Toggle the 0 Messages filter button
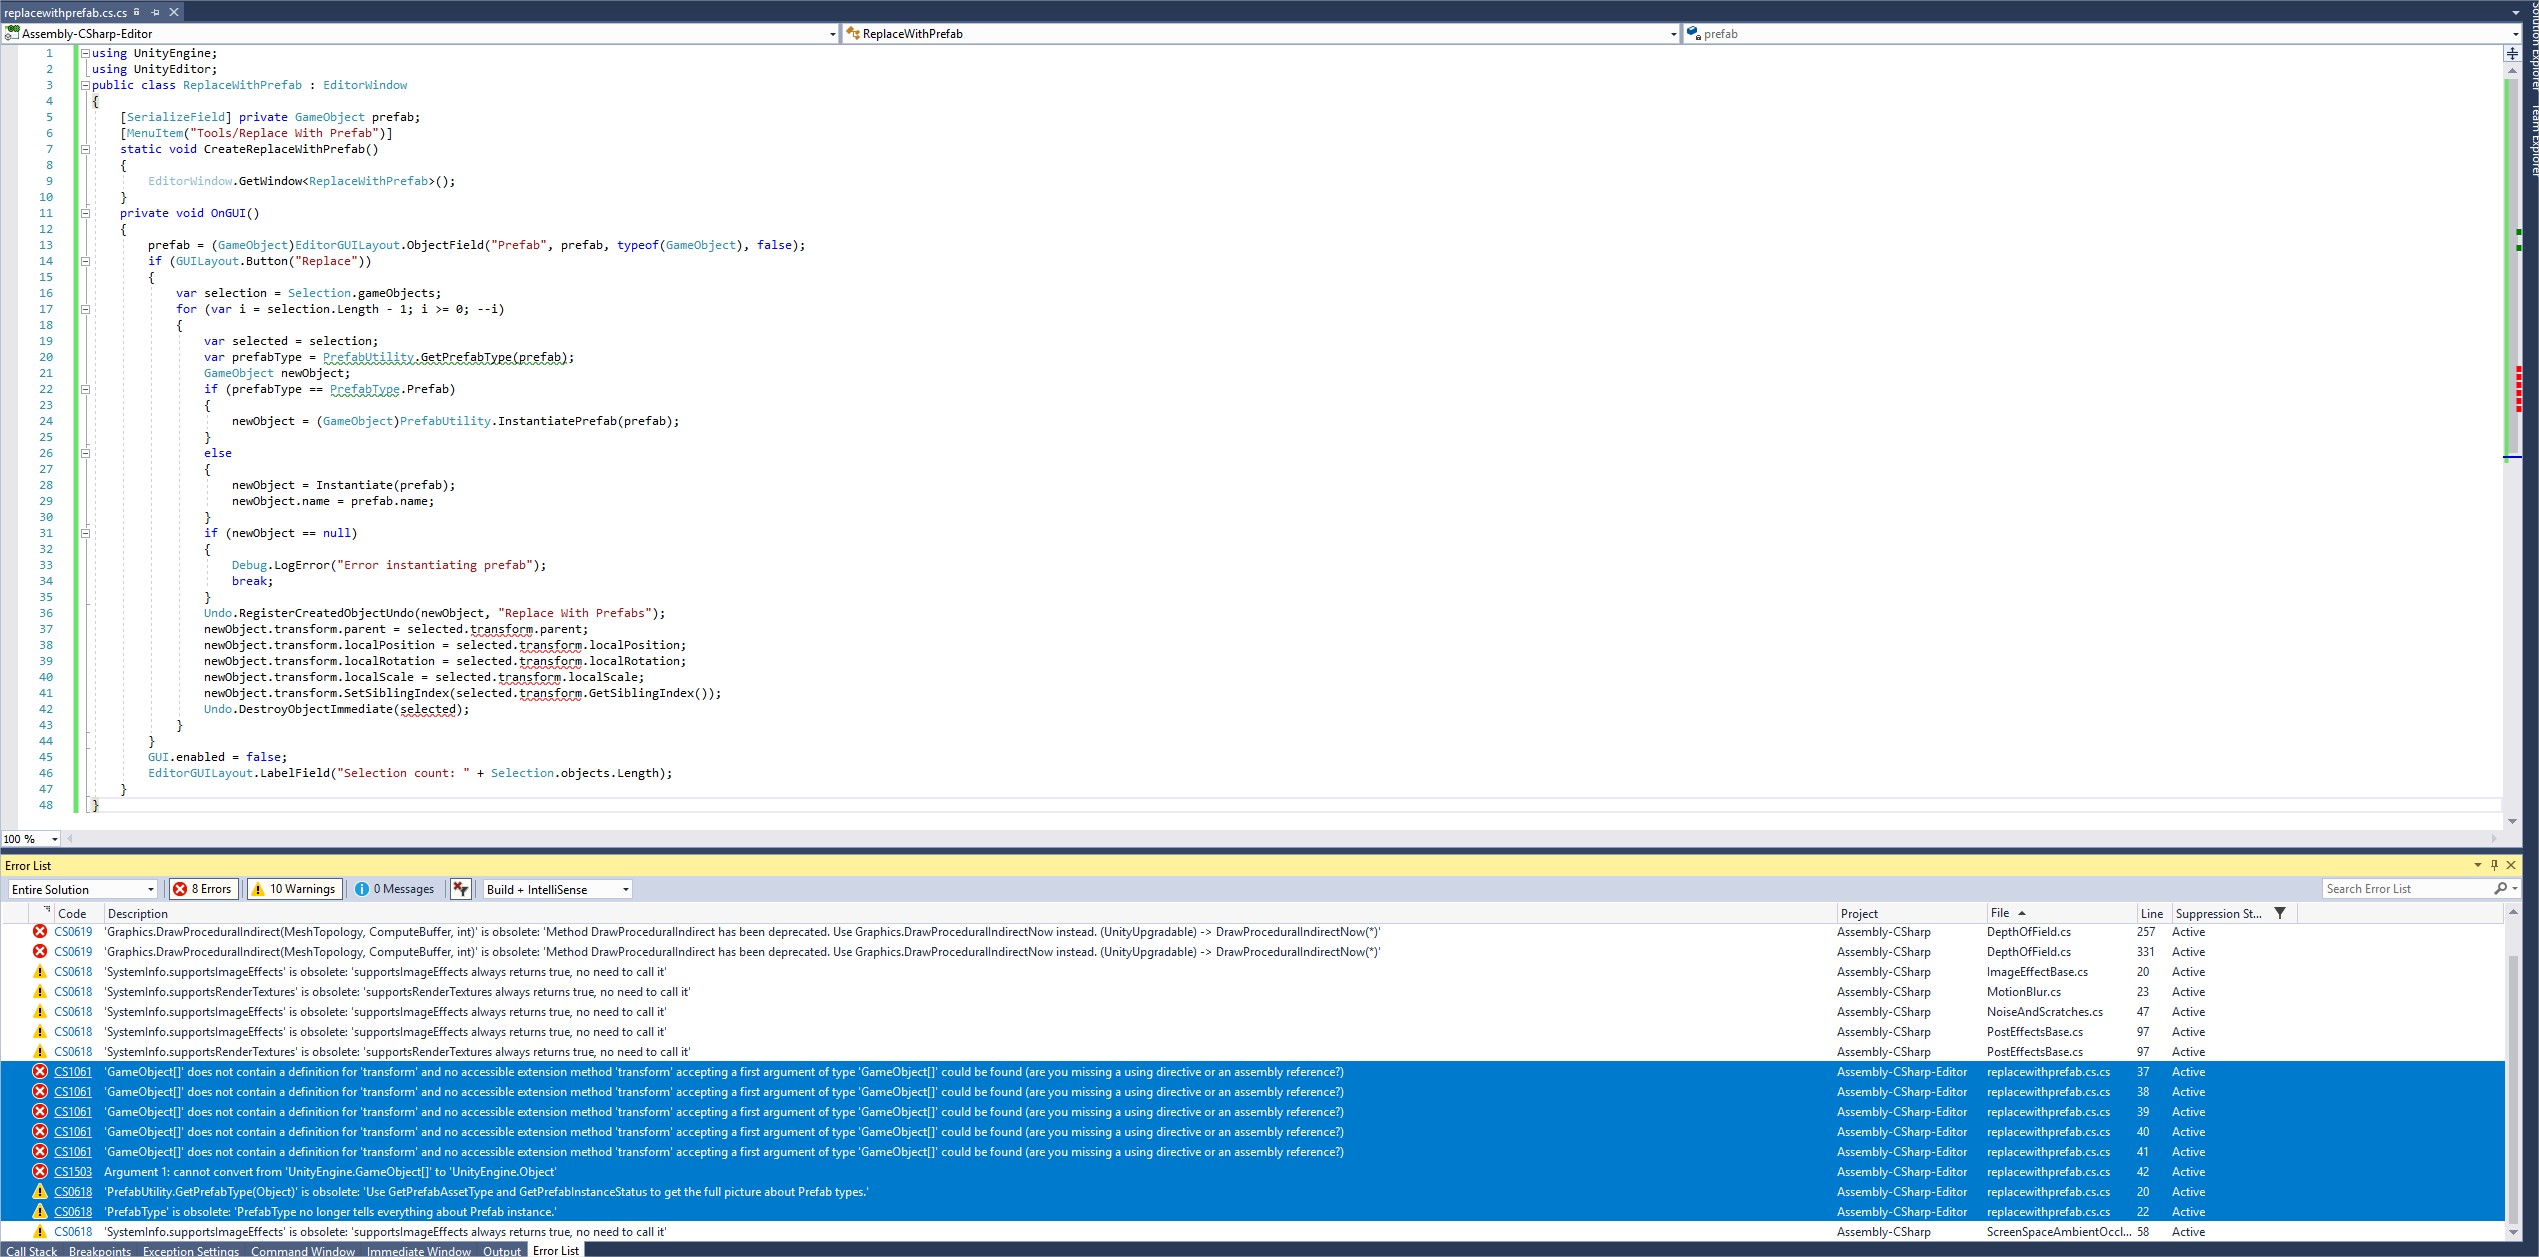2539x1257 pixels. click(x=397, y=889)
